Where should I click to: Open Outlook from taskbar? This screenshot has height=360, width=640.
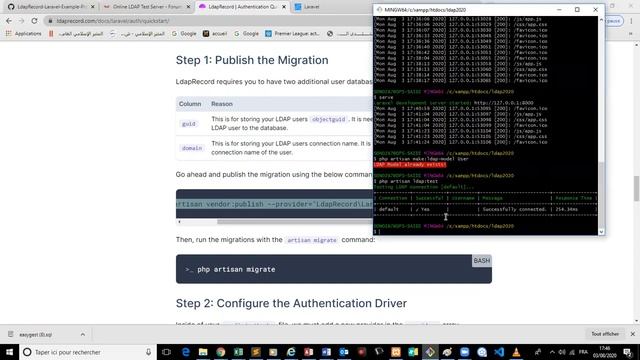(344, 352)
